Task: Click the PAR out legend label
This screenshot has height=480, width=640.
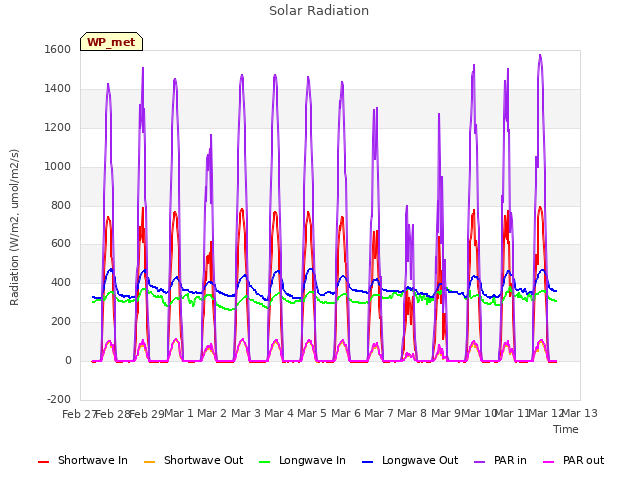Action: point(583,460)
